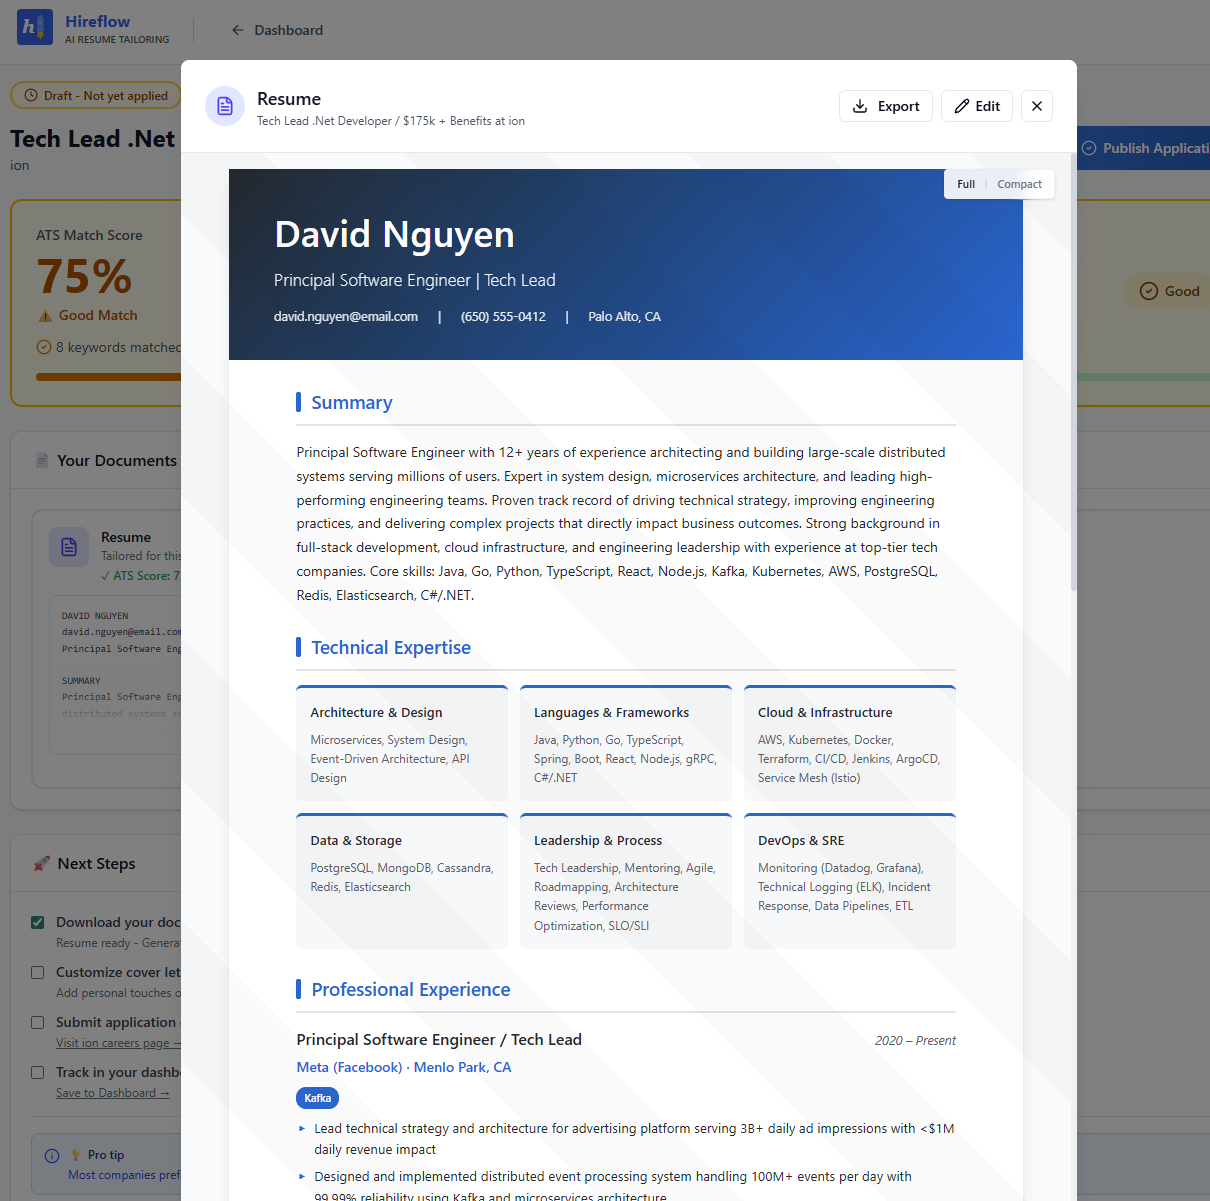
Task: Check the Submit application checkbox
Action: (x=38, y=1022)
